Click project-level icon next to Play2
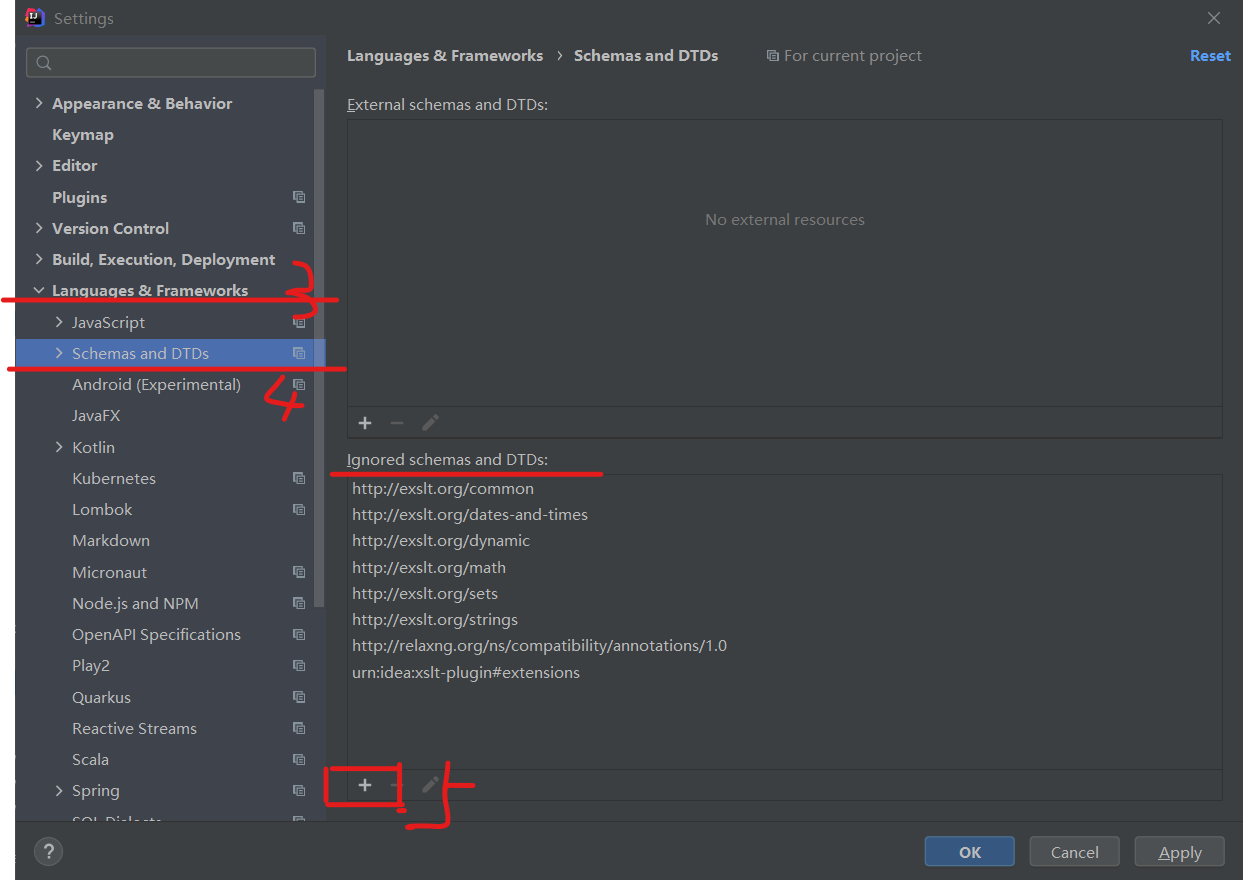The height and width of the screenshot is (880, 1243). (298, 665)
